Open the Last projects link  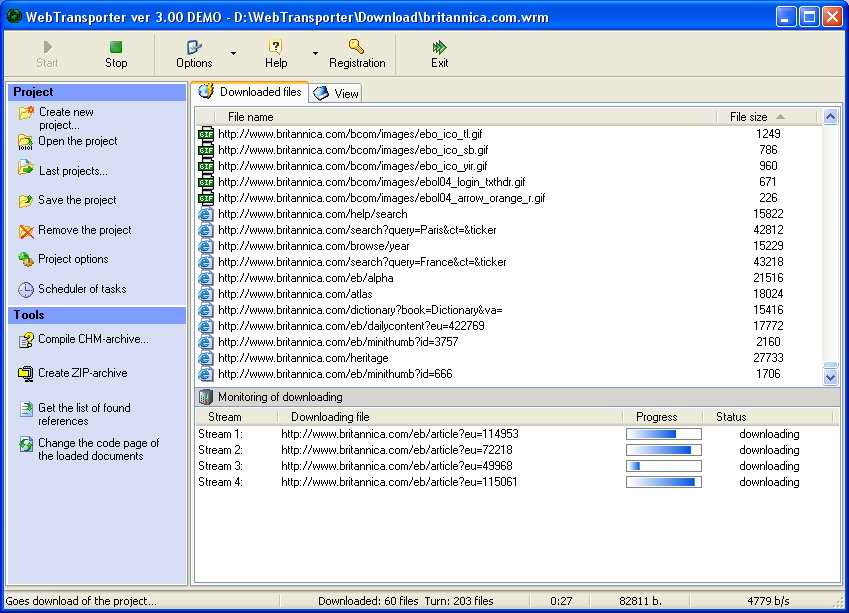[73, 171]
